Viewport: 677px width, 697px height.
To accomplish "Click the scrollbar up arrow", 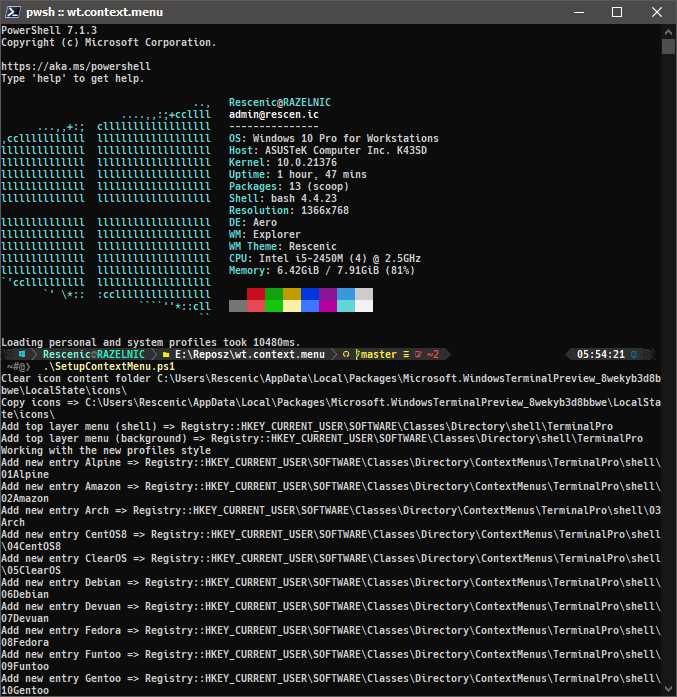I will pyautogui.click(x=668, y=32).
